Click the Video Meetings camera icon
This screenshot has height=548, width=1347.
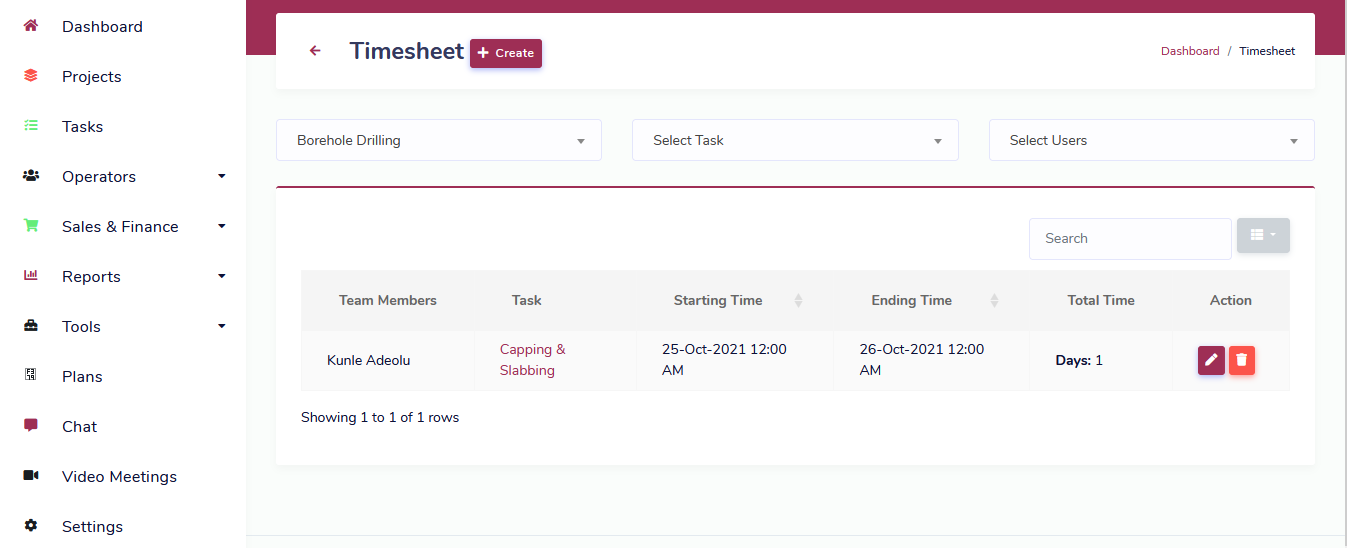click(31, 476)
